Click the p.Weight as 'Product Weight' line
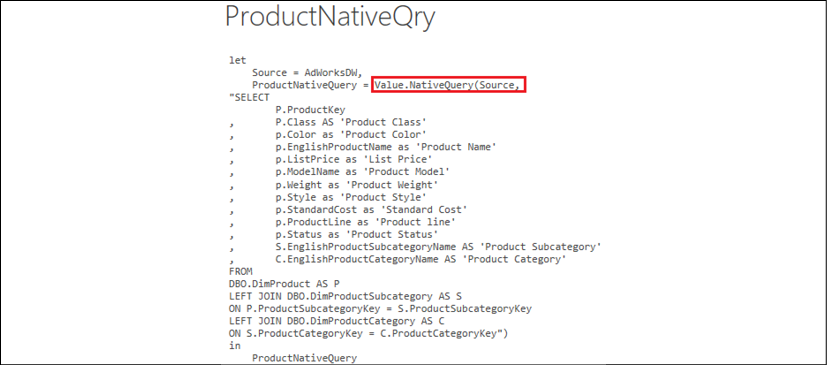The image size is (827, 365). click(x=357, y=185)
